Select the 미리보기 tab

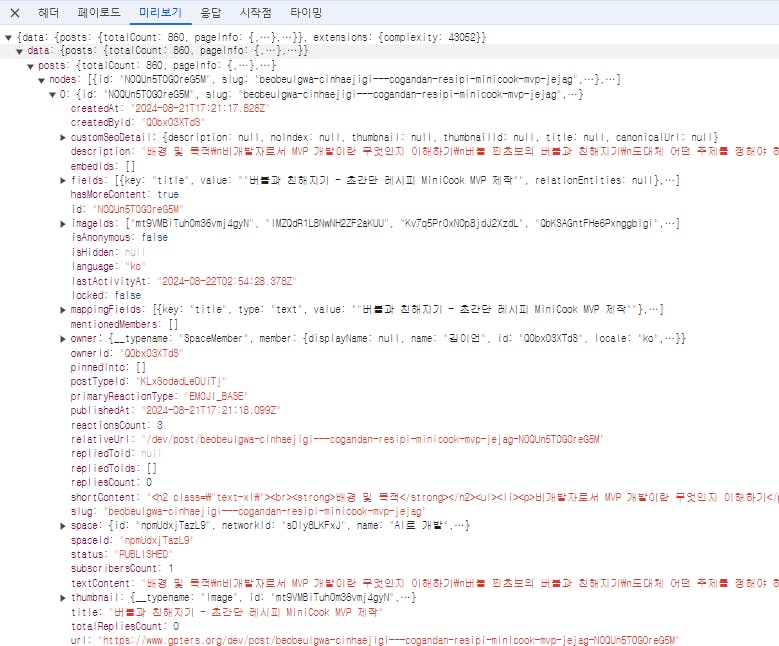160,13
